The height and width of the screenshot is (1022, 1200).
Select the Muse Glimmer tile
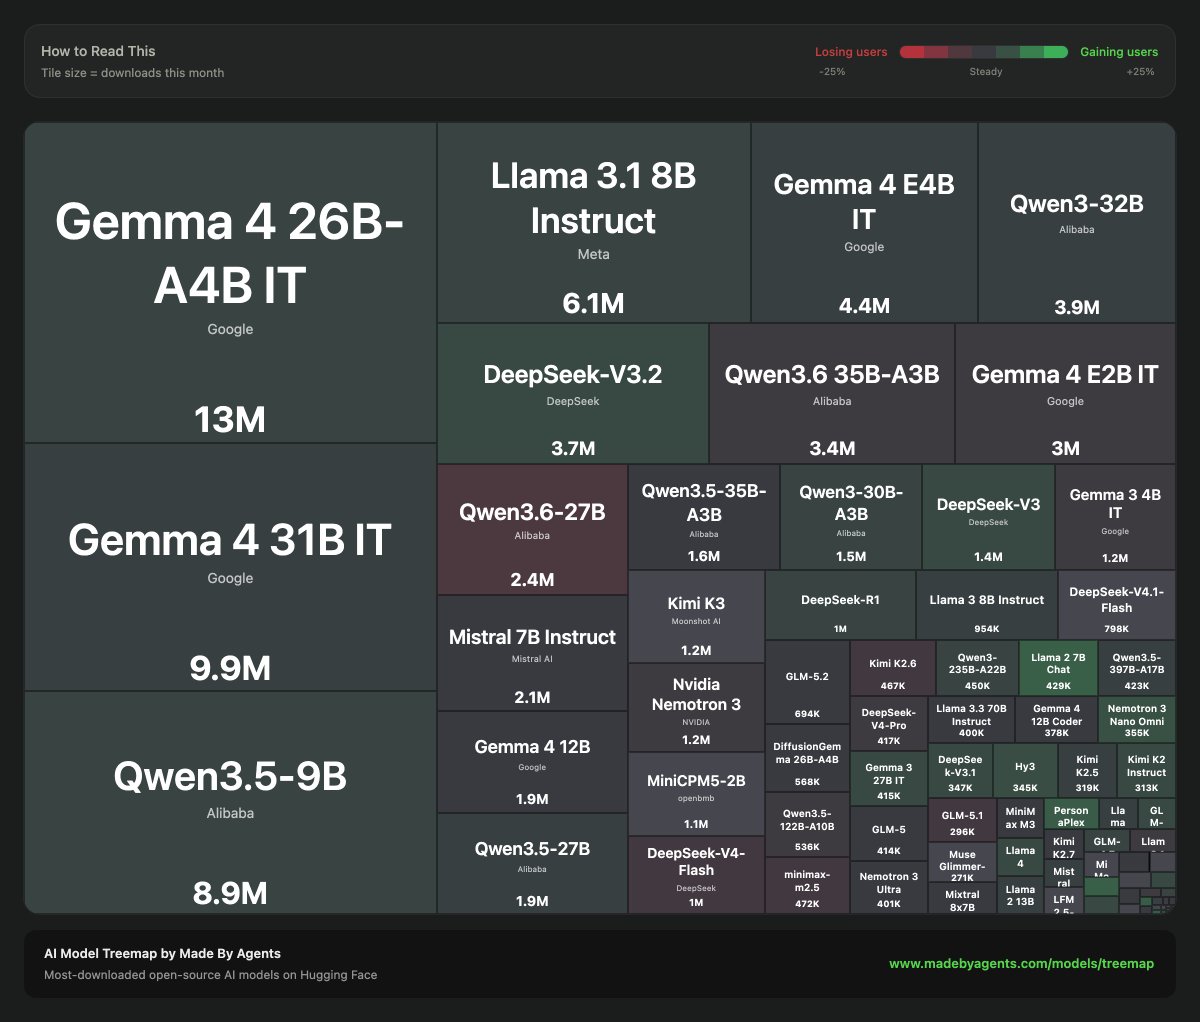(x=962, y=861)
